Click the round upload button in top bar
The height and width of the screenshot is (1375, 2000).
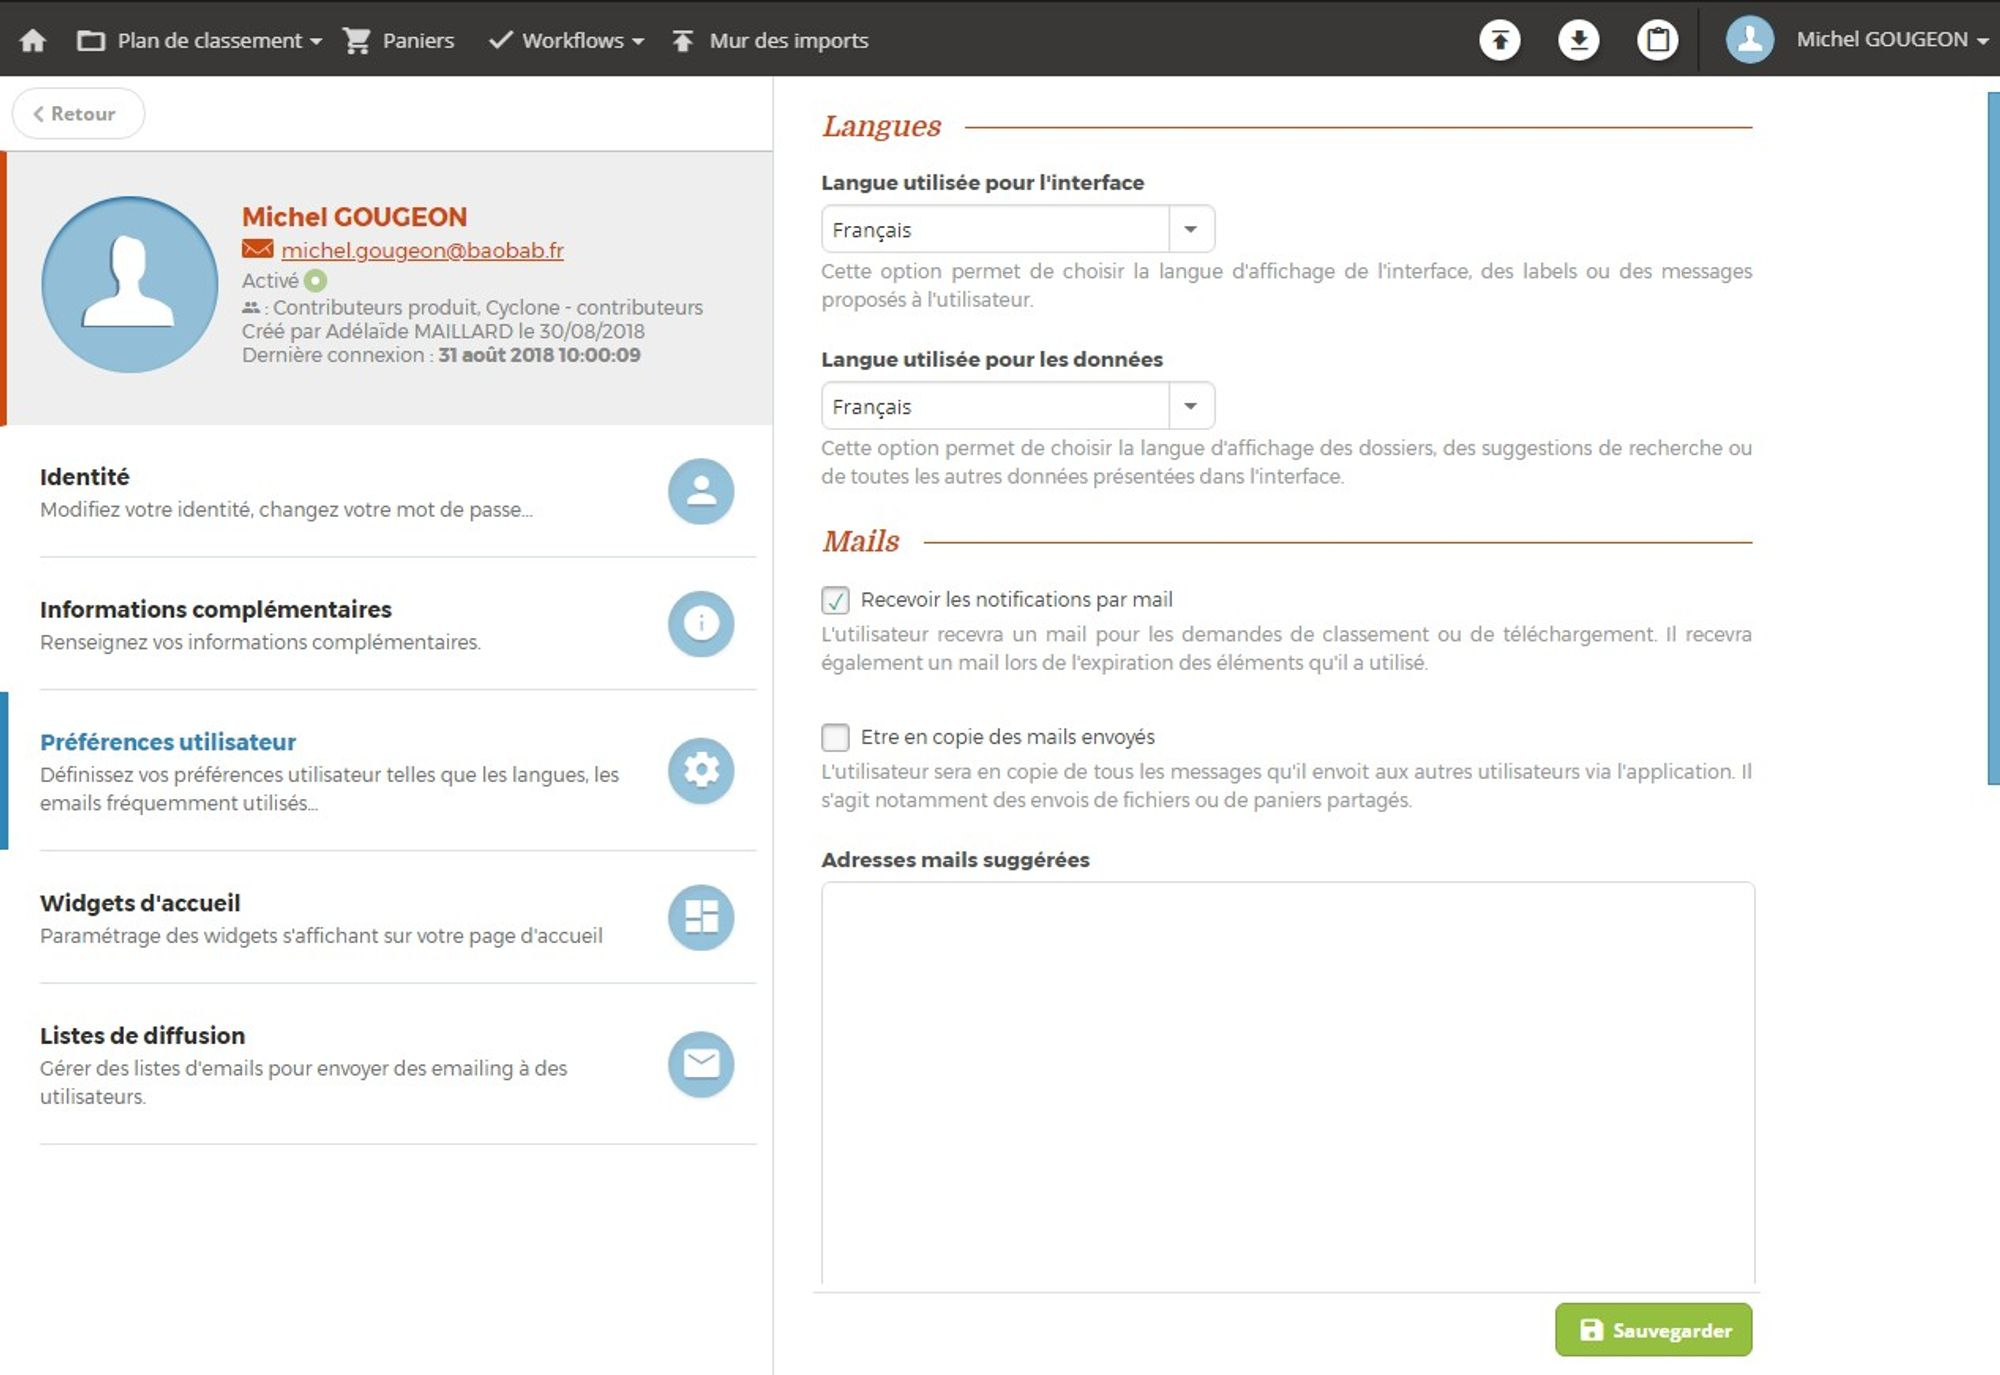[x=1499, y=40]
